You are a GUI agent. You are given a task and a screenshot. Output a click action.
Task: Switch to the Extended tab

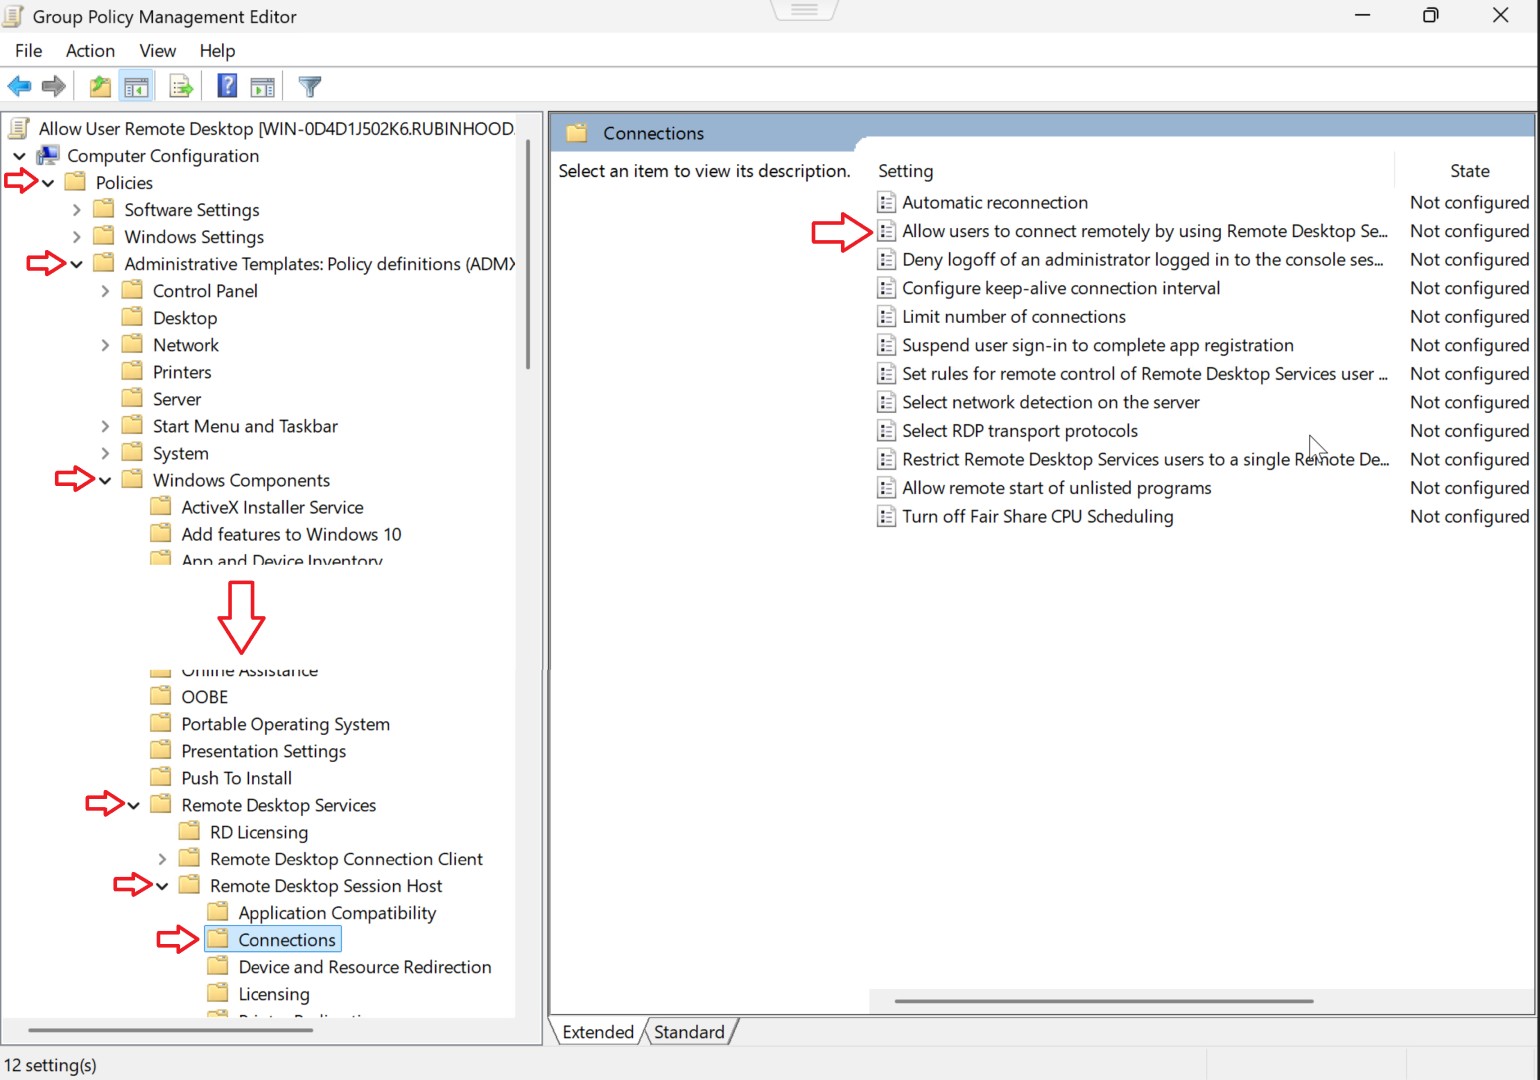coord(598,1032)
